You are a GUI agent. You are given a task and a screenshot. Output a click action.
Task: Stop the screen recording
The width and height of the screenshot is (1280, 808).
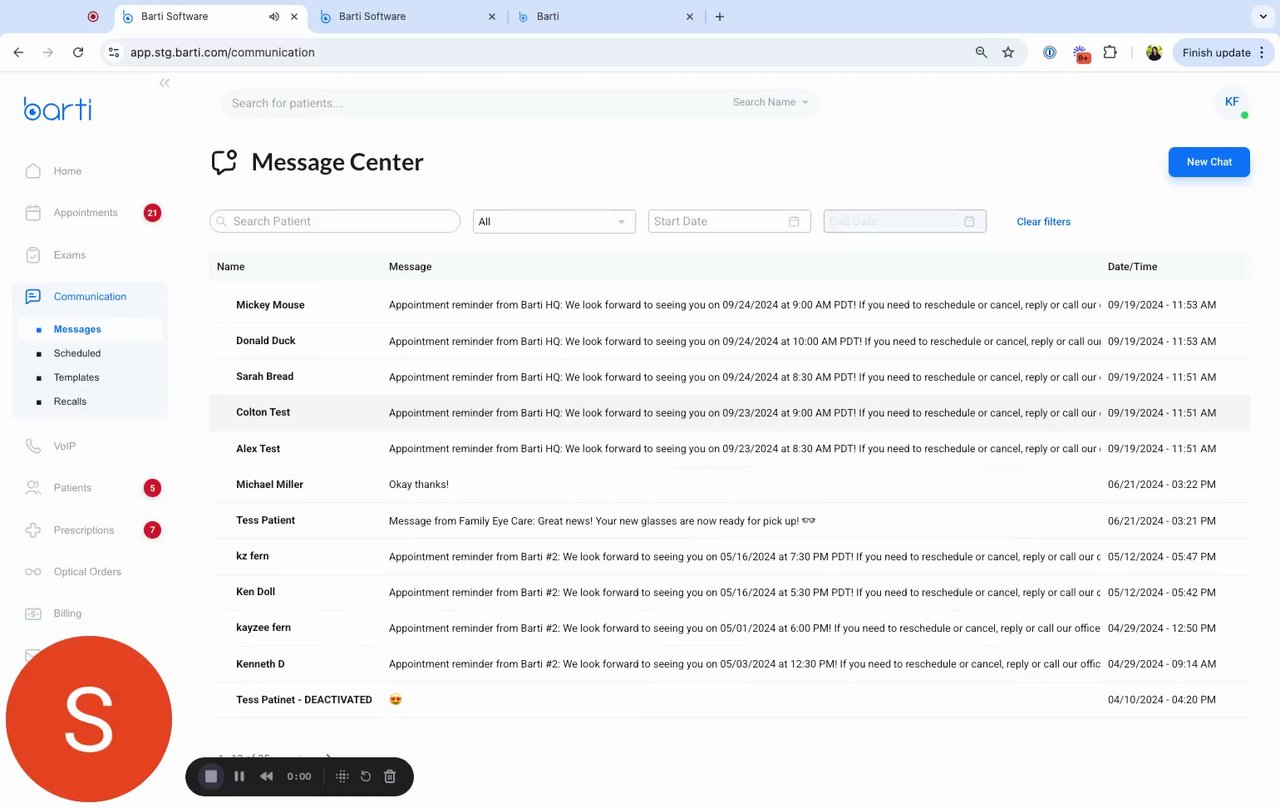[x=211, y=776]
